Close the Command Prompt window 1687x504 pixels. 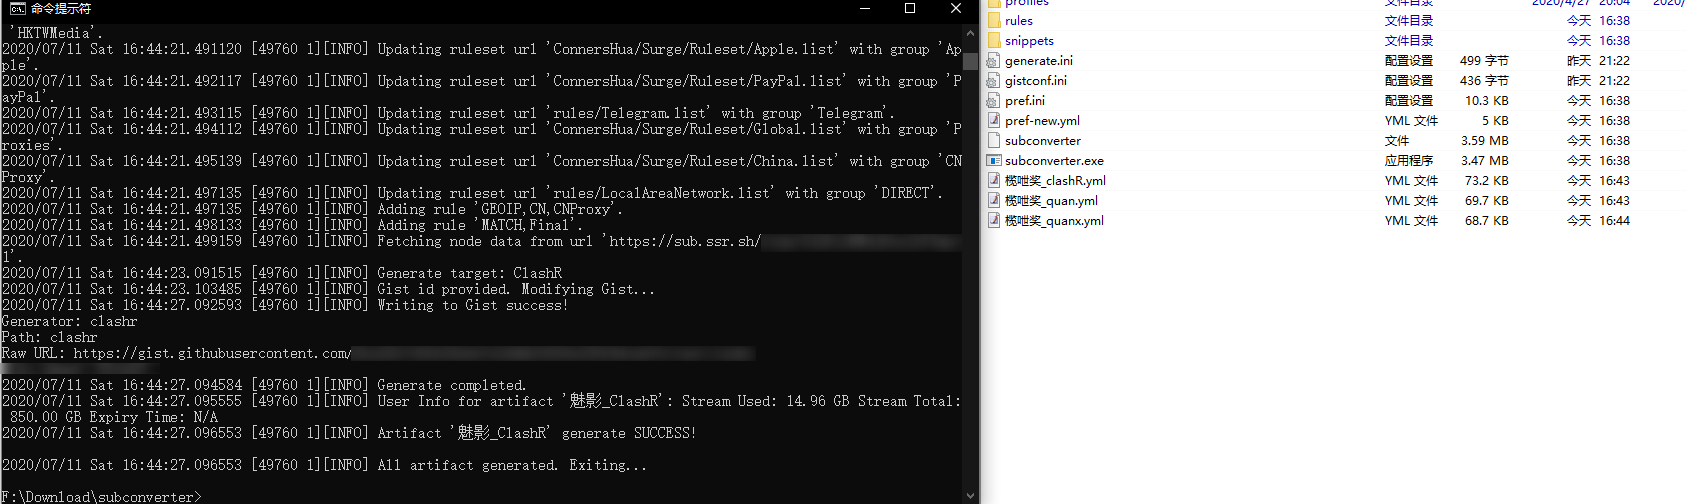click(x=956, y=8)
